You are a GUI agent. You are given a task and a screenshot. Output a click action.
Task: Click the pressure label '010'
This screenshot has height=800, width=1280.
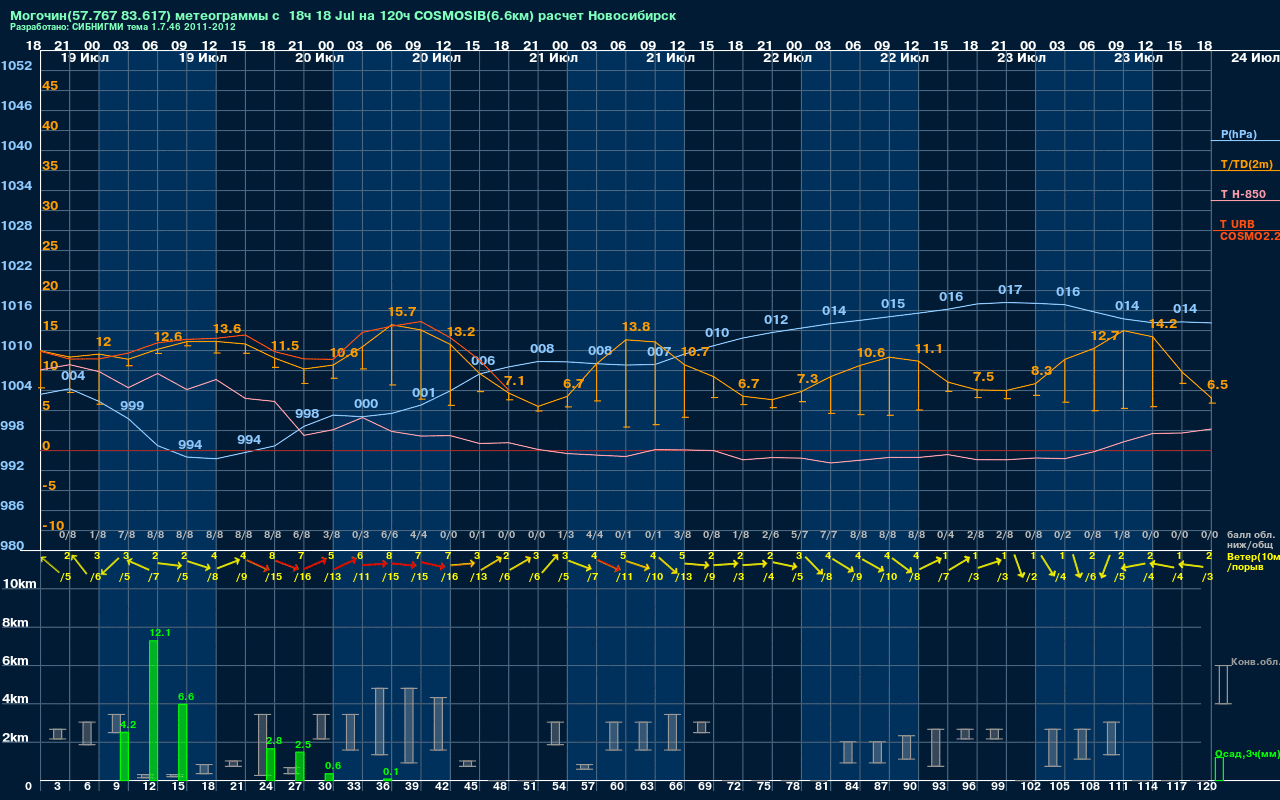(x=717, y=333)
